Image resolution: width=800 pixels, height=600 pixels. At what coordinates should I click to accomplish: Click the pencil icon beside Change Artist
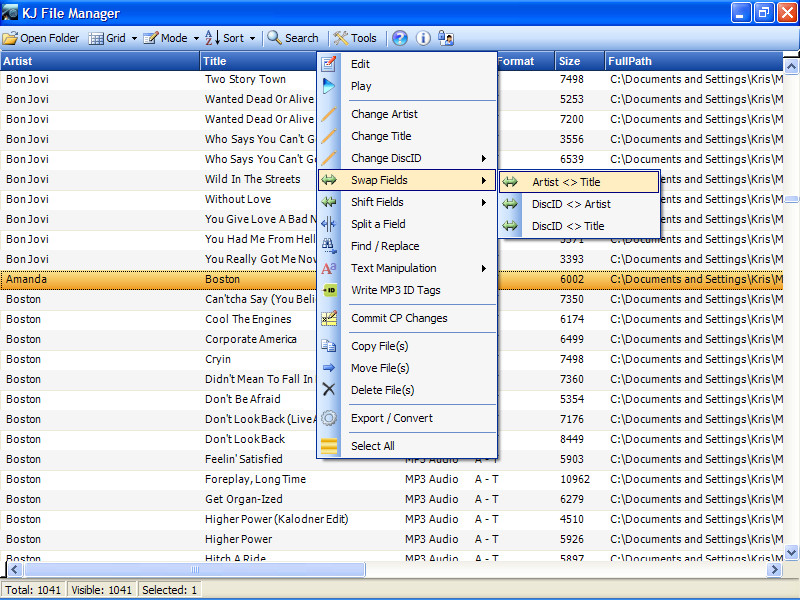(x=329, y=114)
